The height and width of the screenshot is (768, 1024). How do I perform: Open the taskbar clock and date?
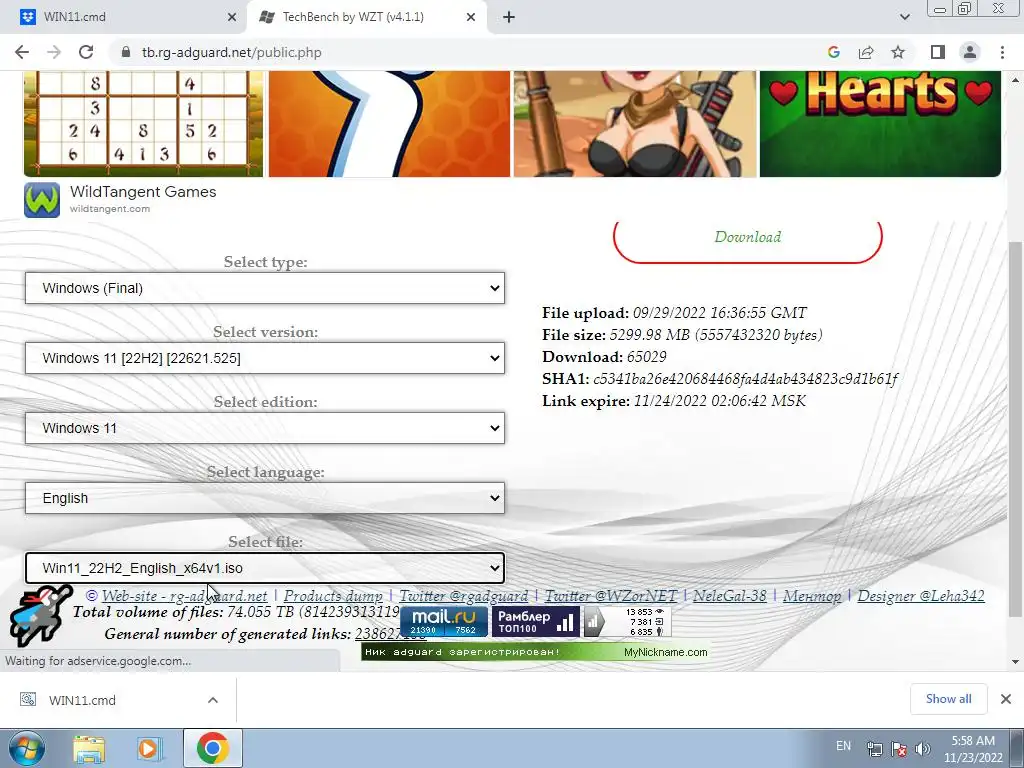973,749
